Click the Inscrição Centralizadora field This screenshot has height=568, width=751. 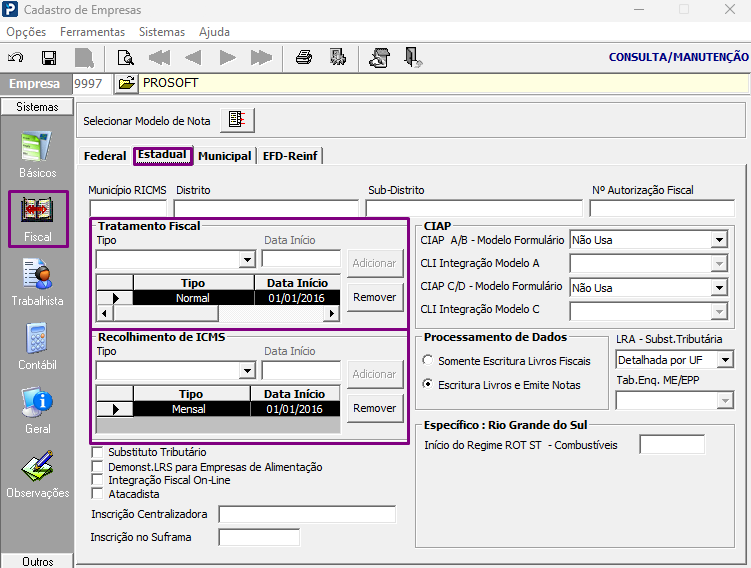coord(307,514)
